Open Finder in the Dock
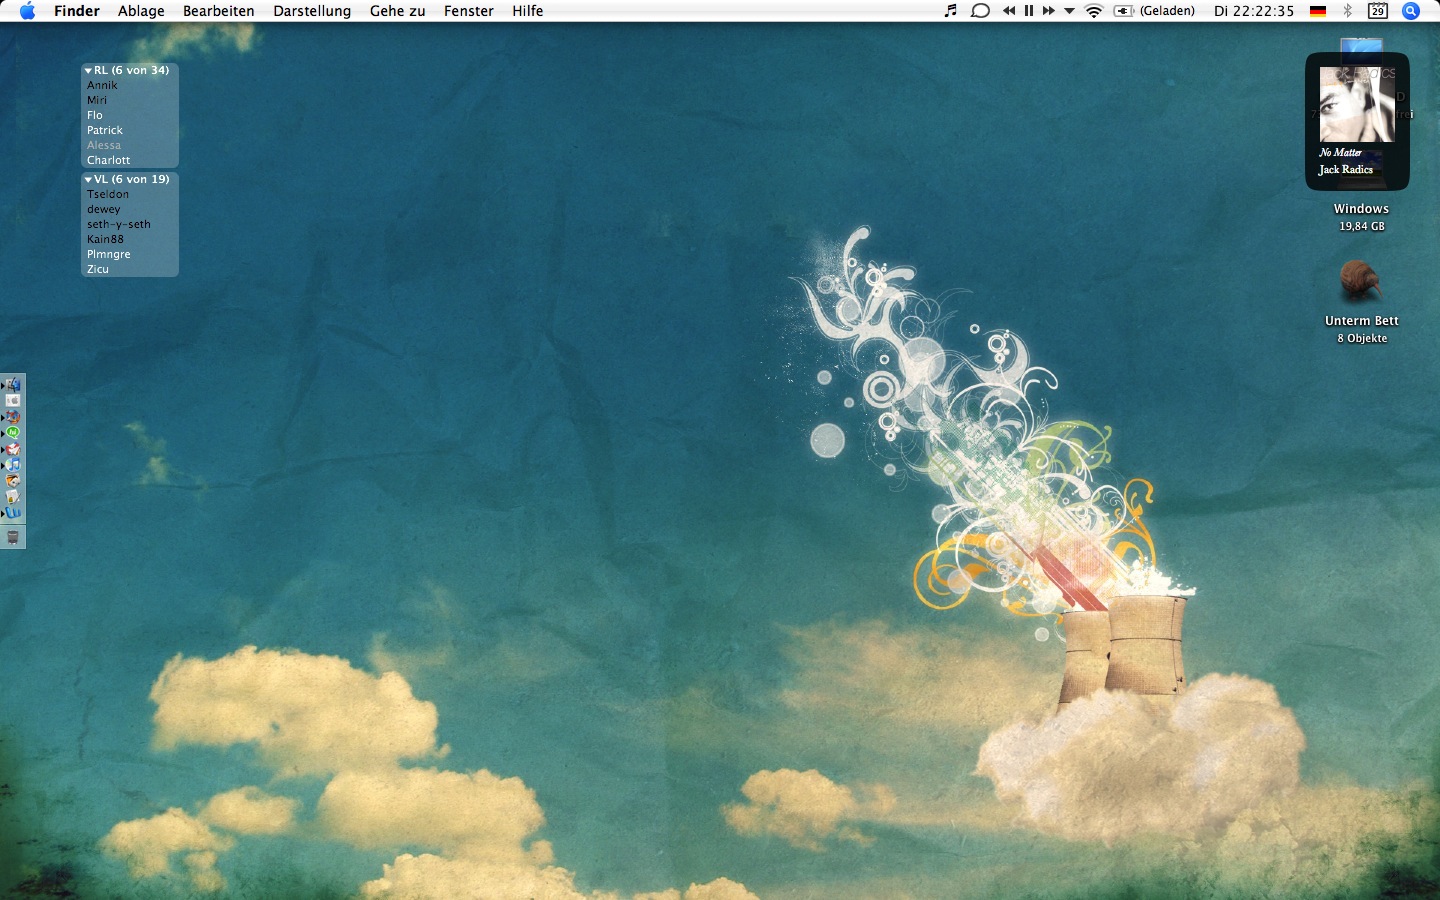1440x900 pixels. tap(13, 384)
